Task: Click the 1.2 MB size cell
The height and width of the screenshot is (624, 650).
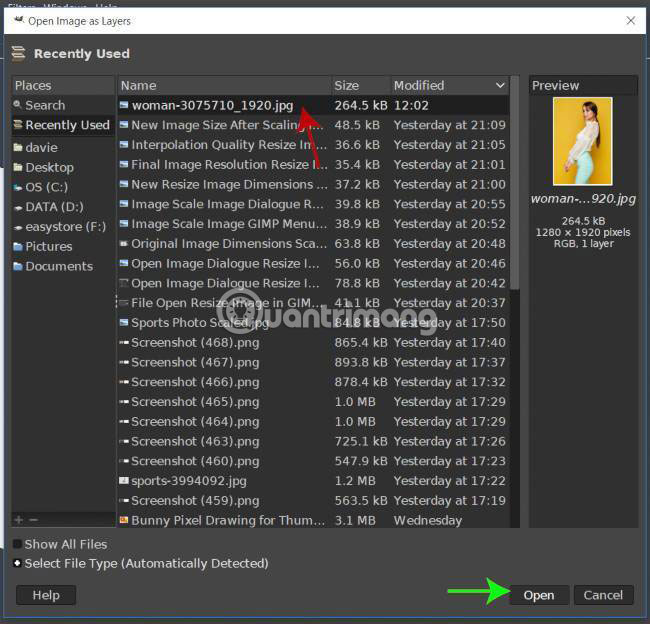Action: [355, 481]
